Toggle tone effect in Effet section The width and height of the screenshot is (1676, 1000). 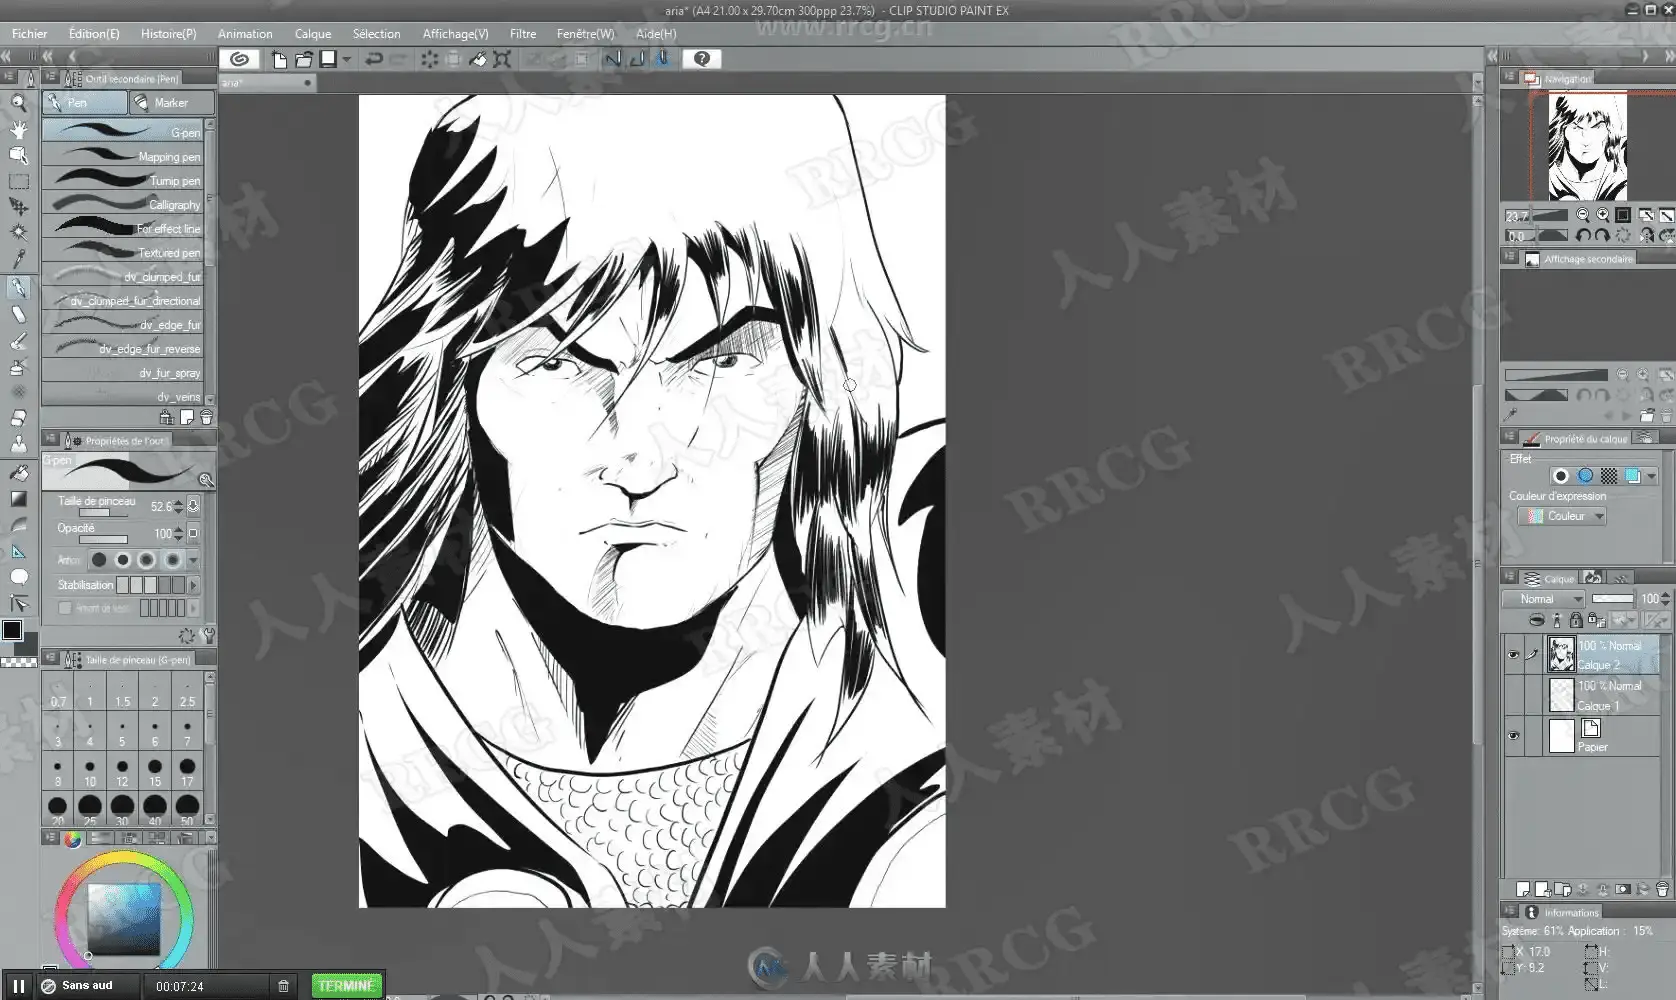pyautogui.click(x=1609, y=476)
